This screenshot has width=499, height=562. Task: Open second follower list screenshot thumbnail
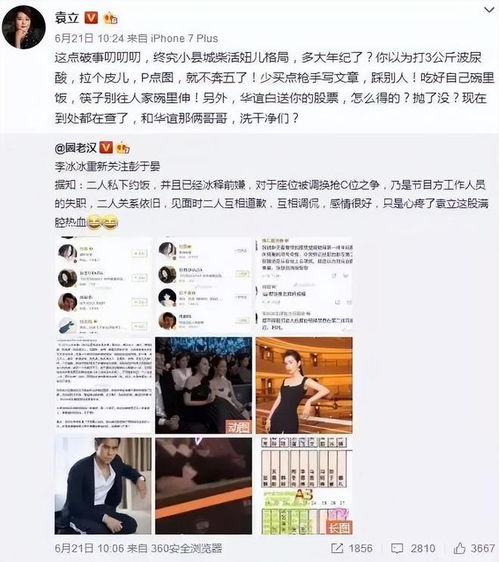204,285
